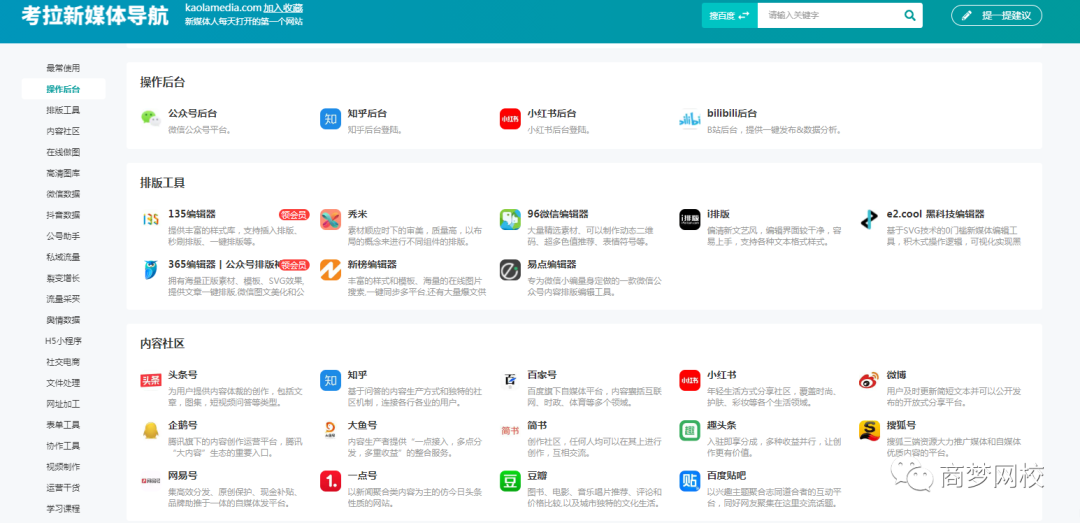Select 最常使用 sidebar entry
The width and height of the screenshot is (1080, 523).
point(63,68)
